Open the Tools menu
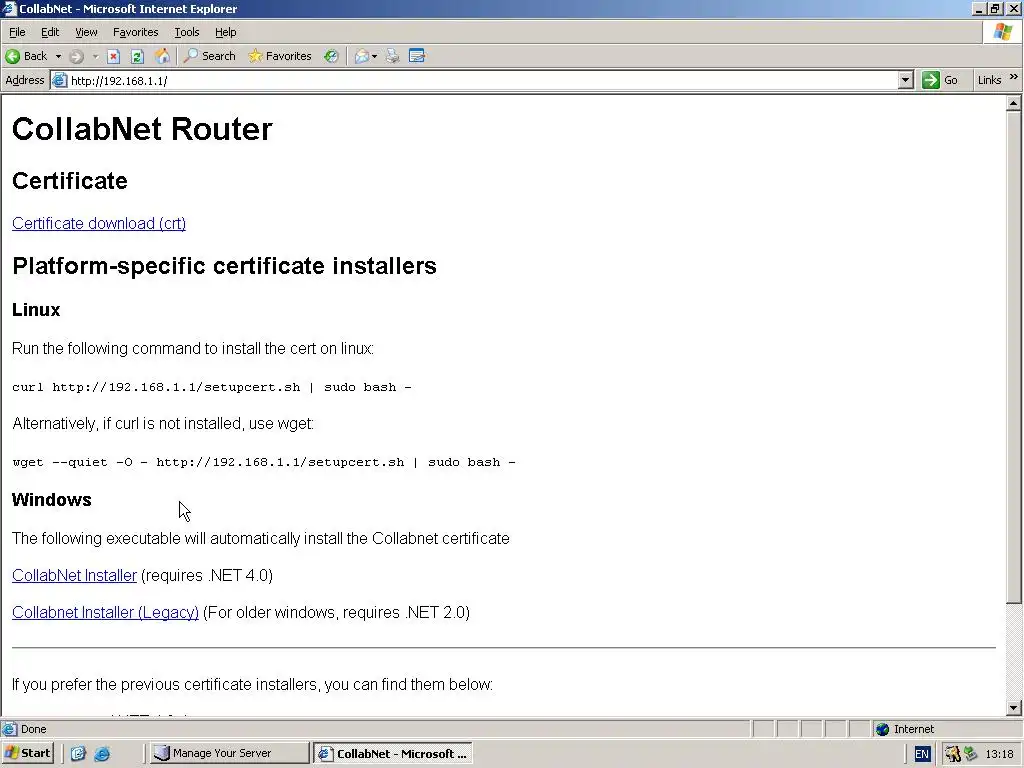 pos(186,32)
